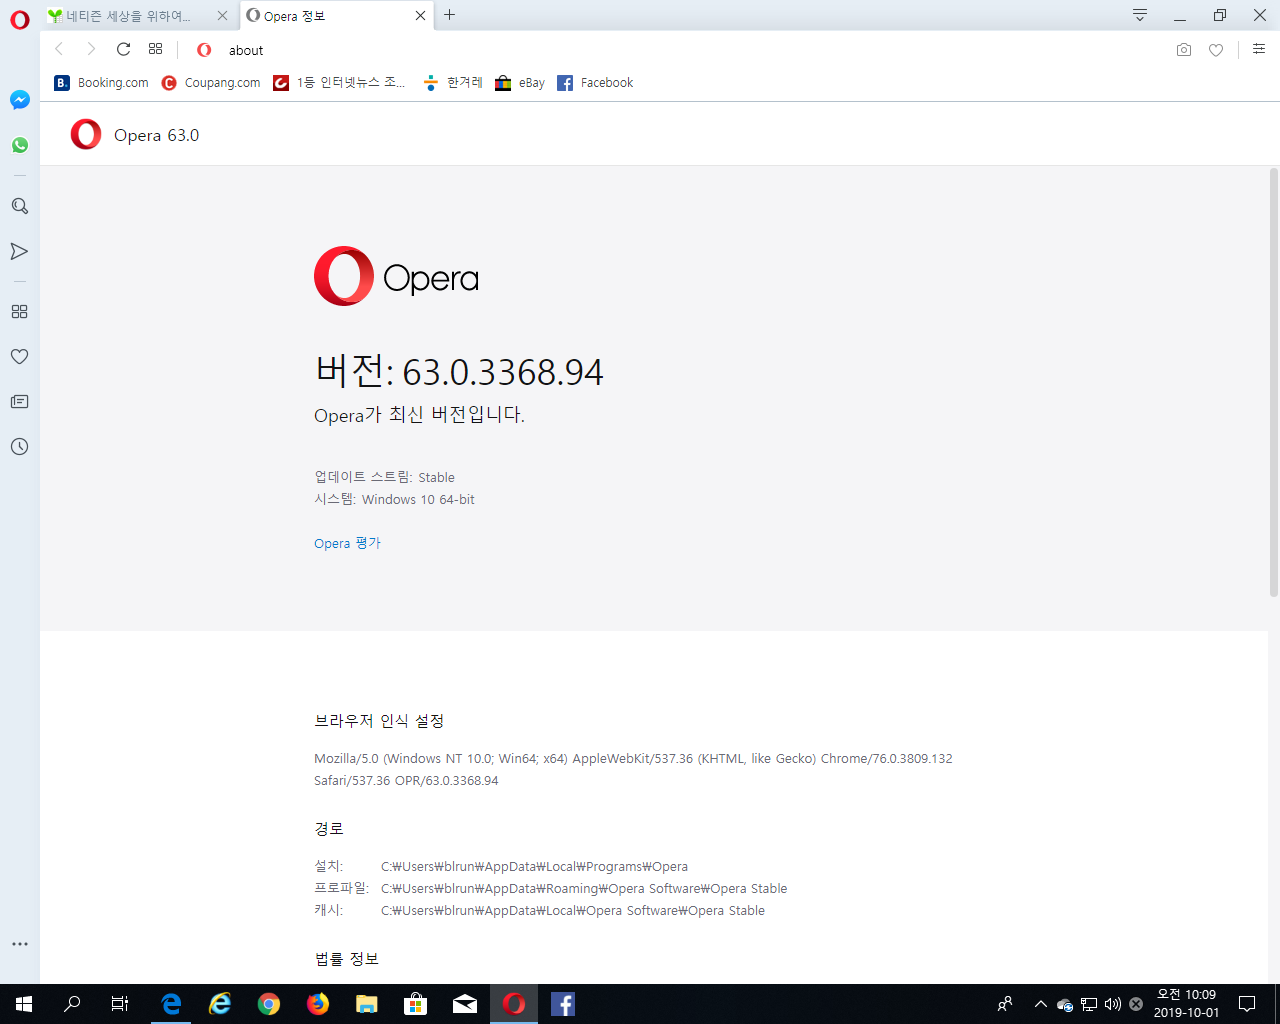Add page to bookmarks heart in address bar

coord(1216,50)
